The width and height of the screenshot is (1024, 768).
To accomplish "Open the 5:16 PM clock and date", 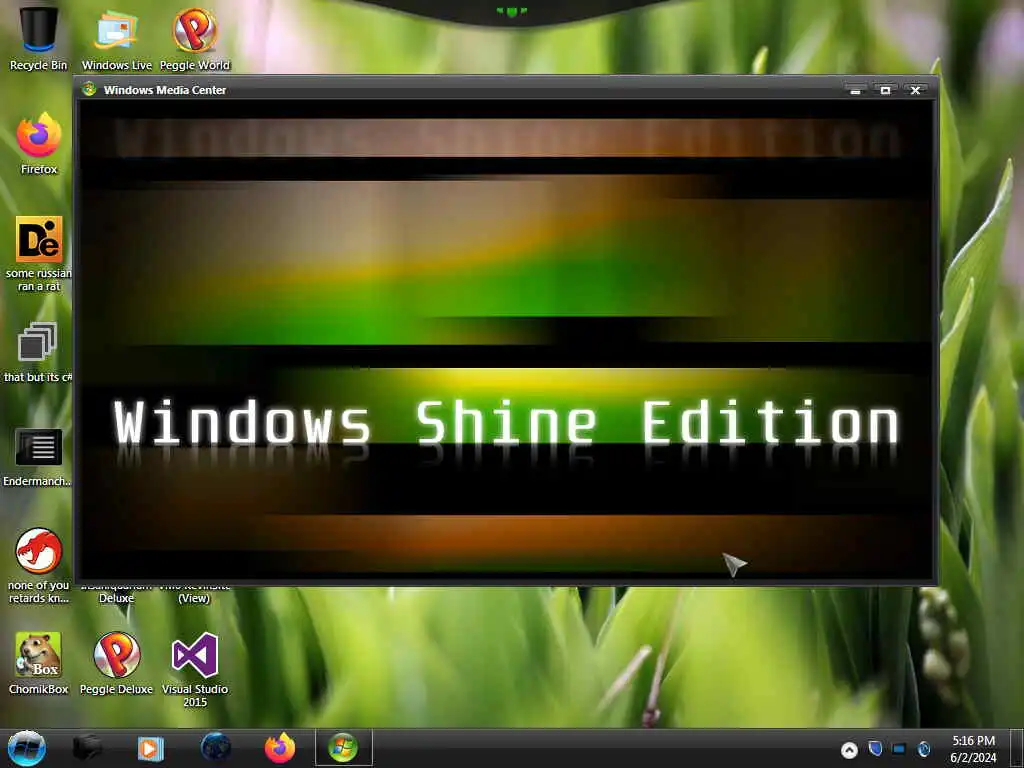I will pyautogui.click(x=973, y=749).
